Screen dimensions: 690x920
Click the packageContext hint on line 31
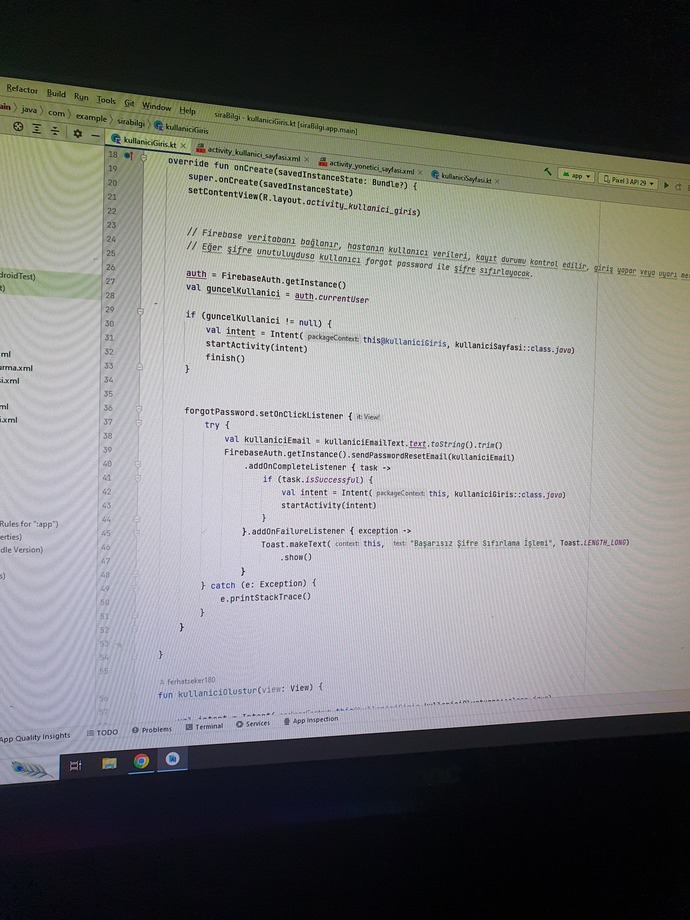332,337
